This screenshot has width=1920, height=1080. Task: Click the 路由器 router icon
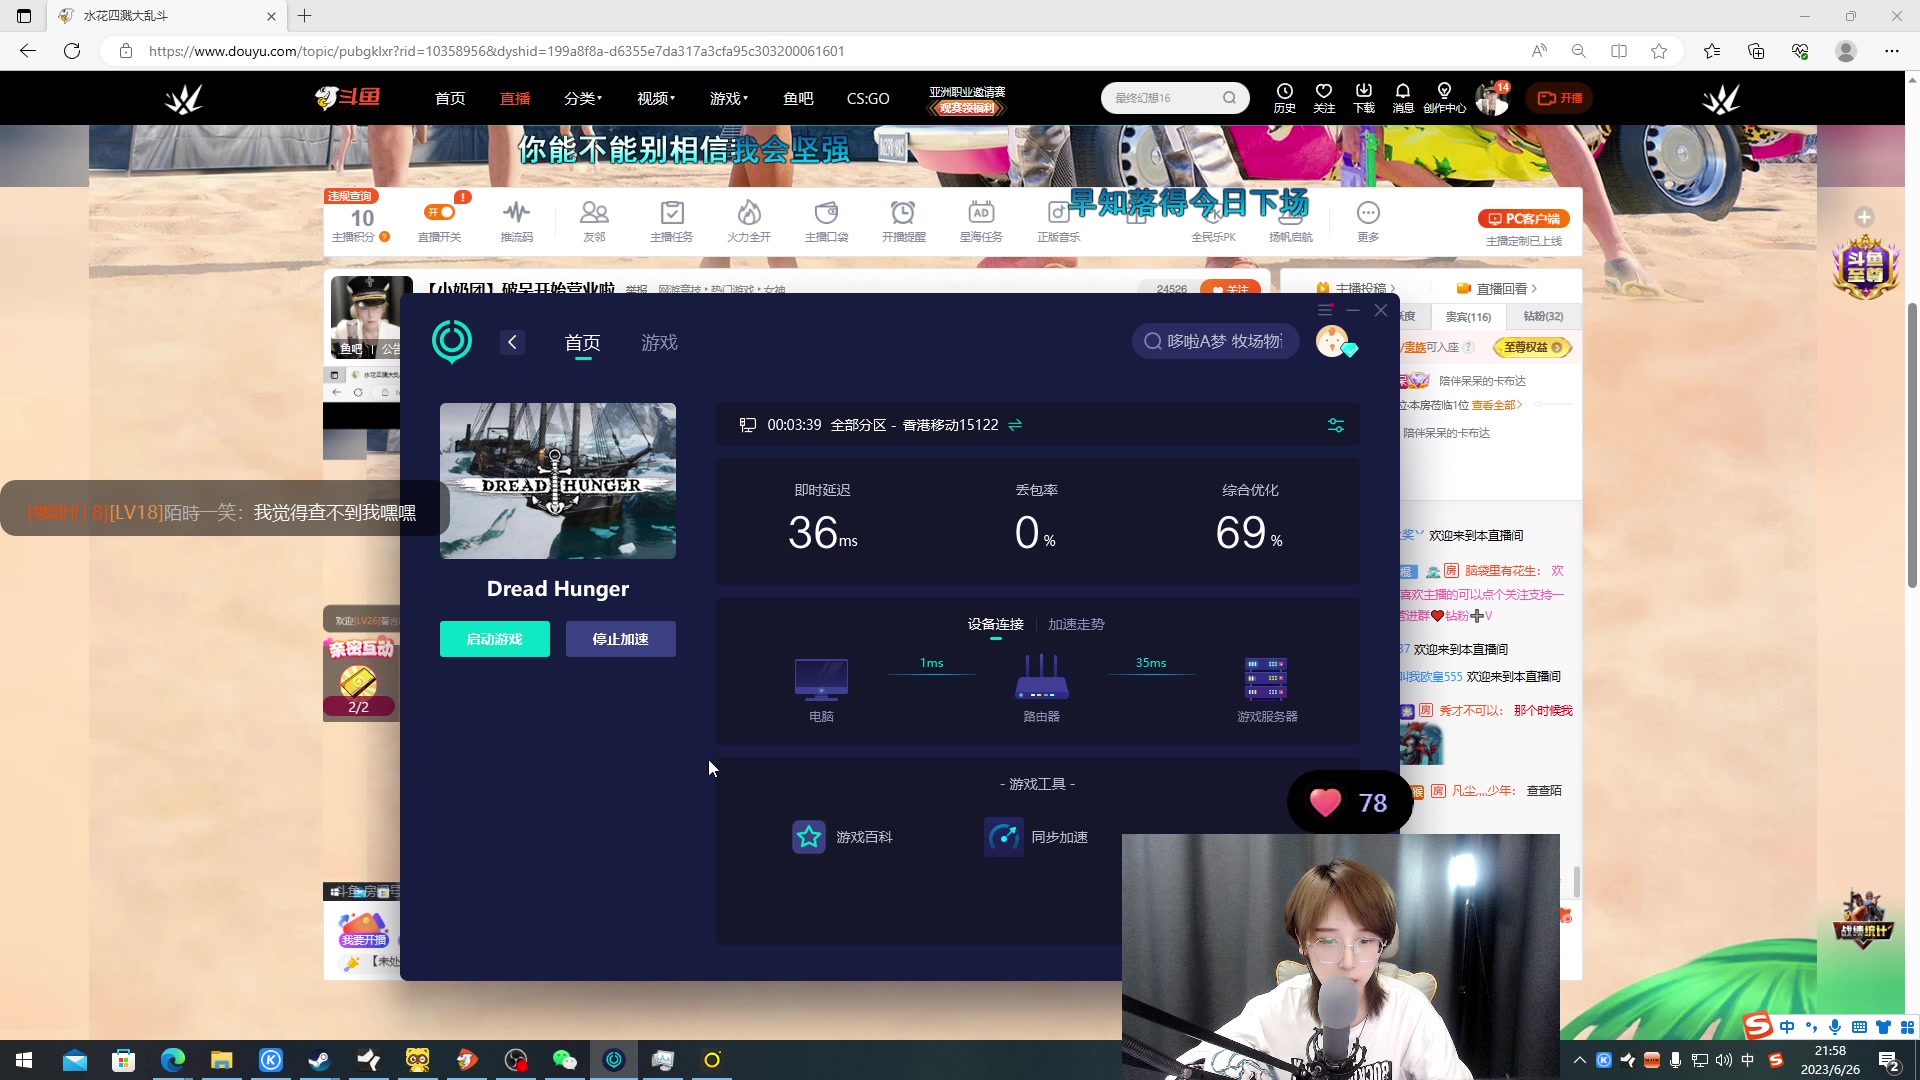point(1041,677)
